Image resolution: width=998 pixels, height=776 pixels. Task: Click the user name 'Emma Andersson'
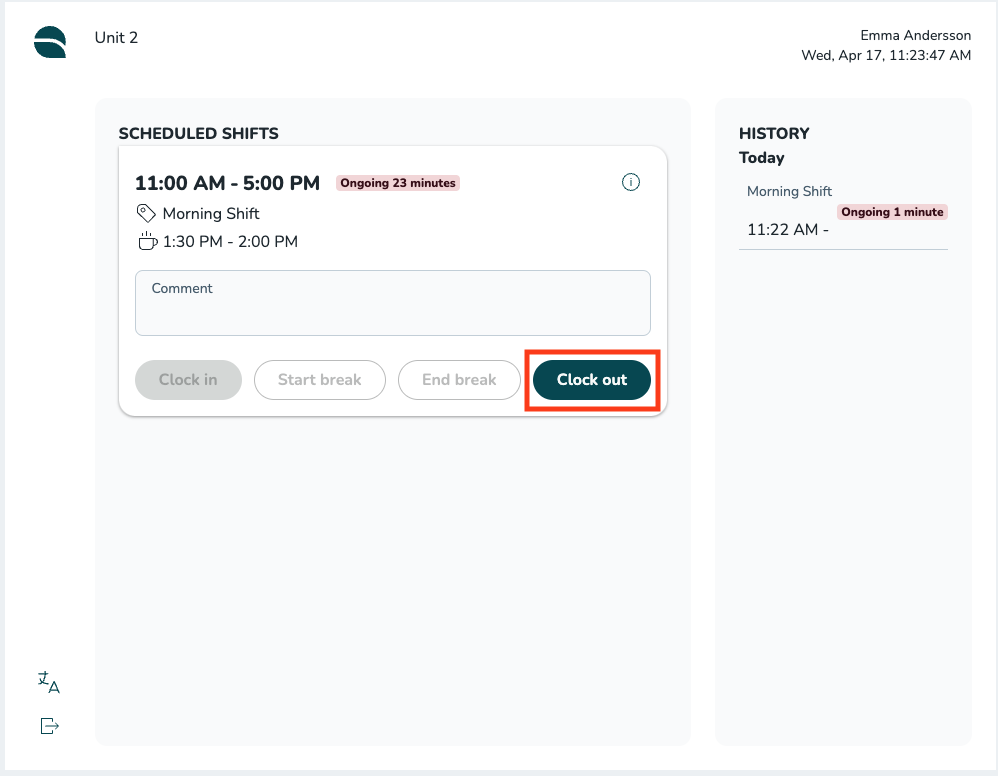[x=915, y=36]
